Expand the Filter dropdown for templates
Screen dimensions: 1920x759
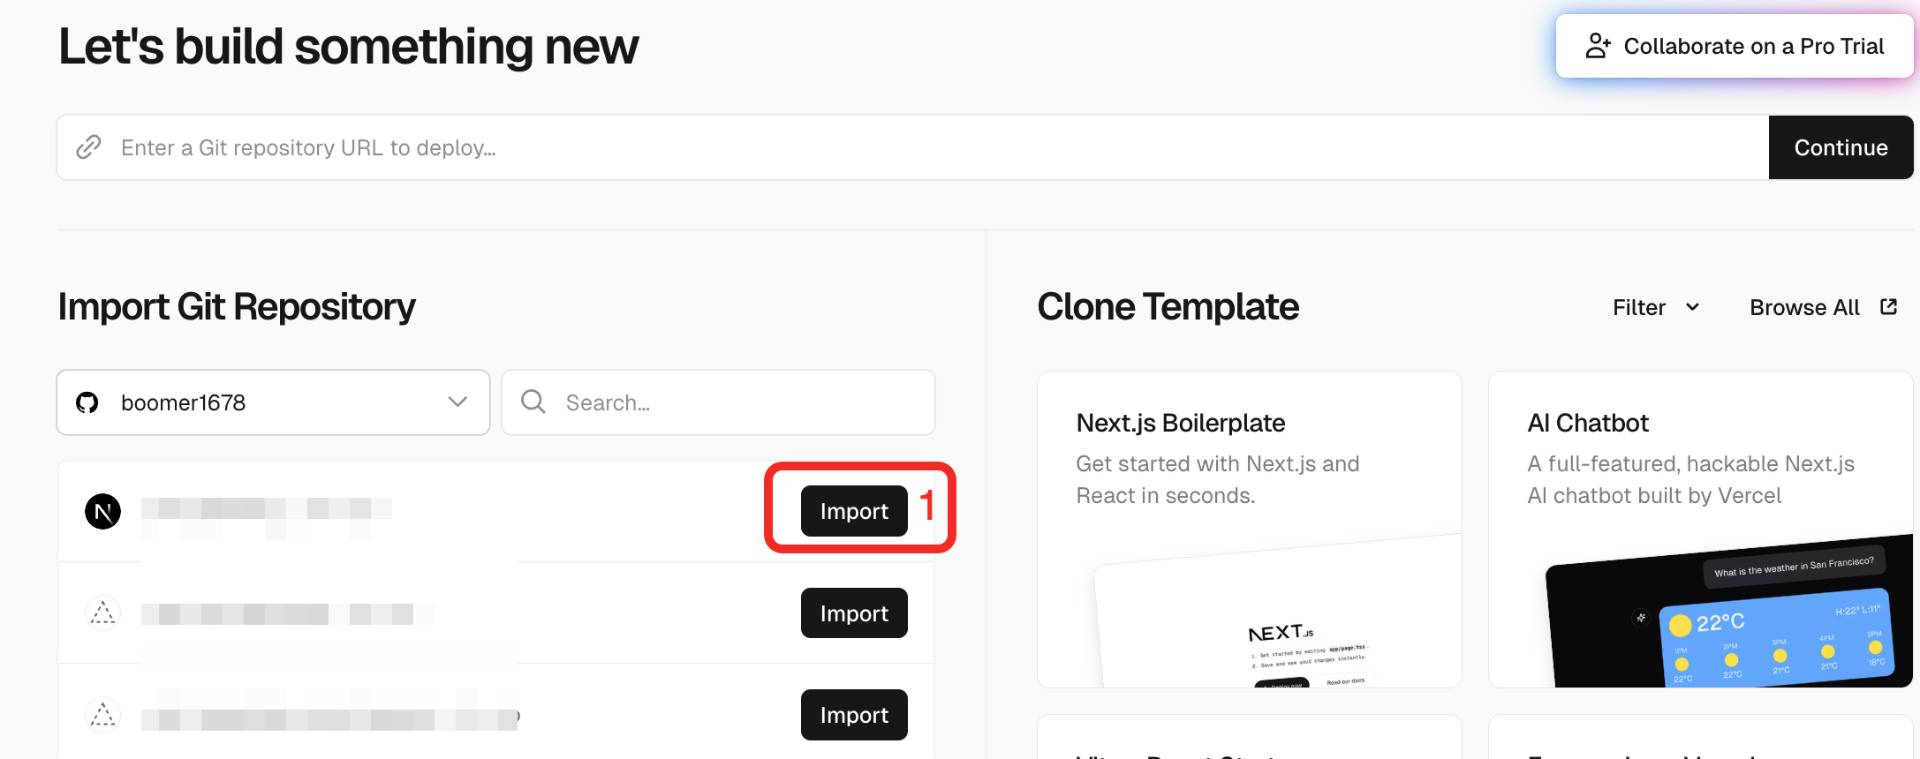click(1655, 308)
